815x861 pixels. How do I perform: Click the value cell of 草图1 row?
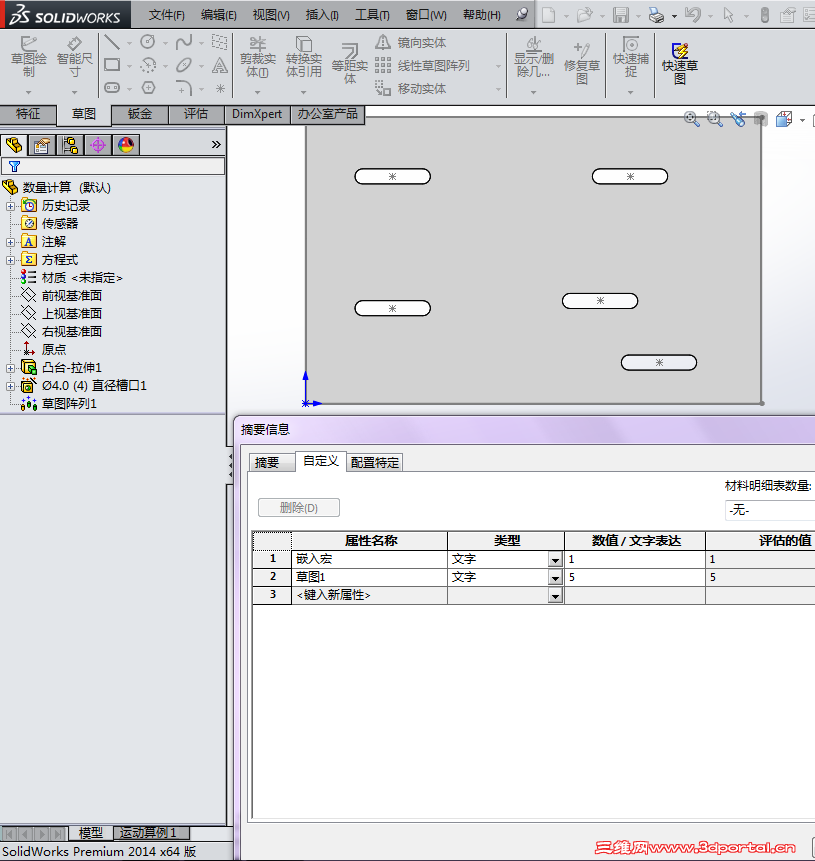coord(635,577)
